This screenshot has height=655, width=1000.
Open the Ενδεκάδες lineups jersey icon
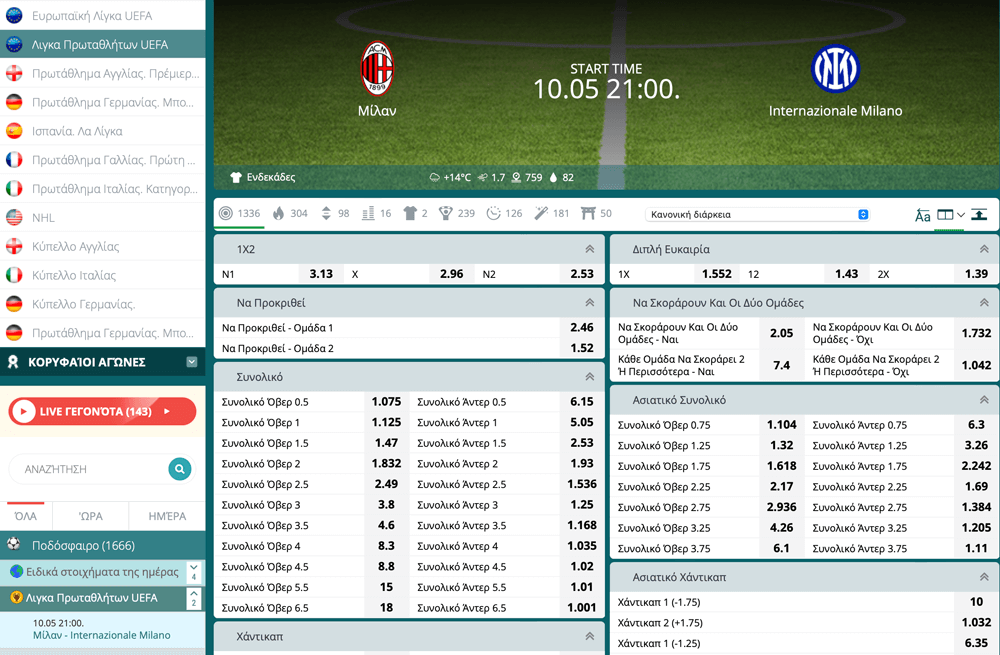point(236,177)
